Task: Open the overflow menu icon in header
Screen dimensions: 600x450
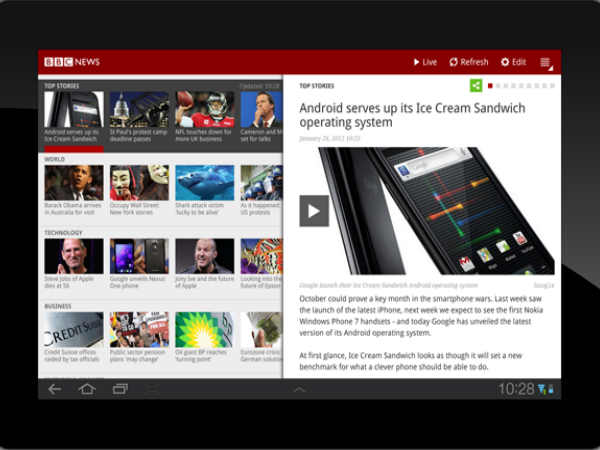Action: click(x=546, y=63)
